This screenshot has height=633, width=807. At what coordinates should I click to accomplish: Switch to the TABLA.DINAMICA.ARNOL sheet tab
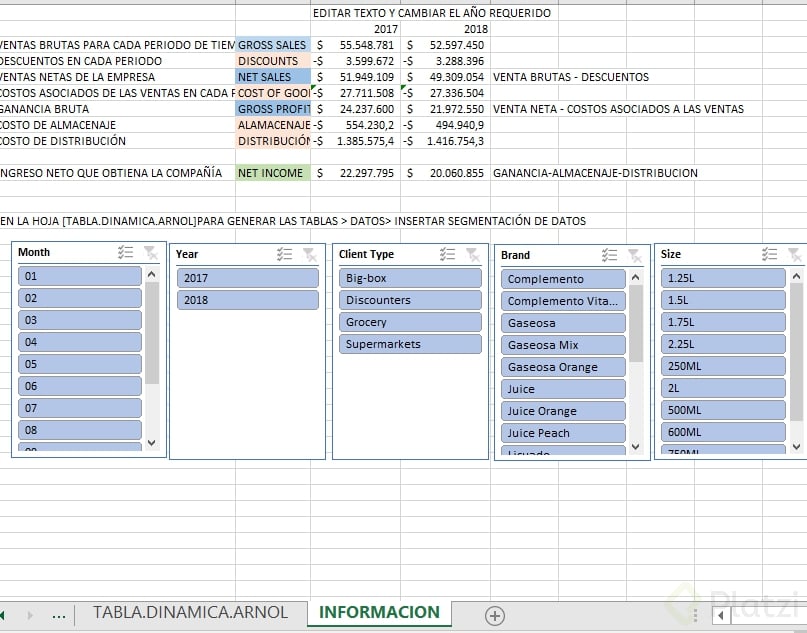(x=190, y=612)
